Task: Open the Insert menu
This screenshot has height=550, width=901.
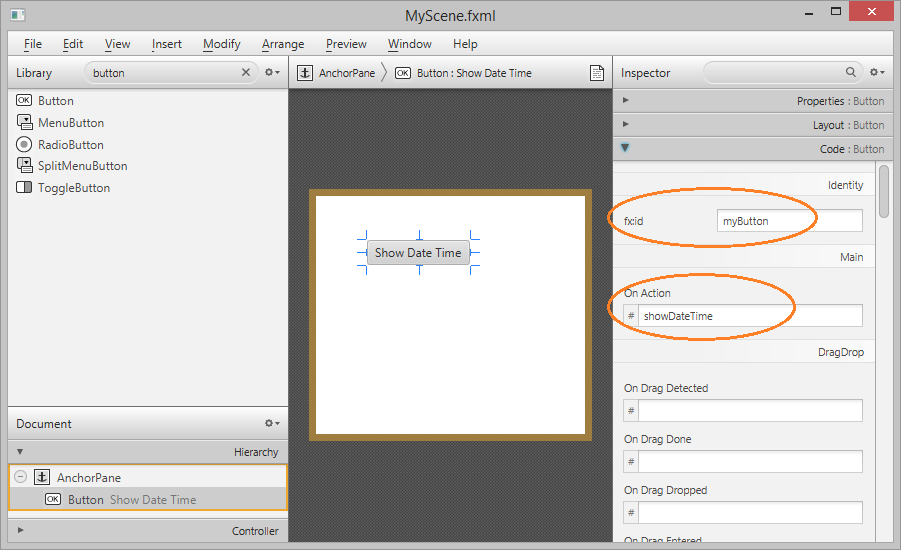Action: [167, 44]
